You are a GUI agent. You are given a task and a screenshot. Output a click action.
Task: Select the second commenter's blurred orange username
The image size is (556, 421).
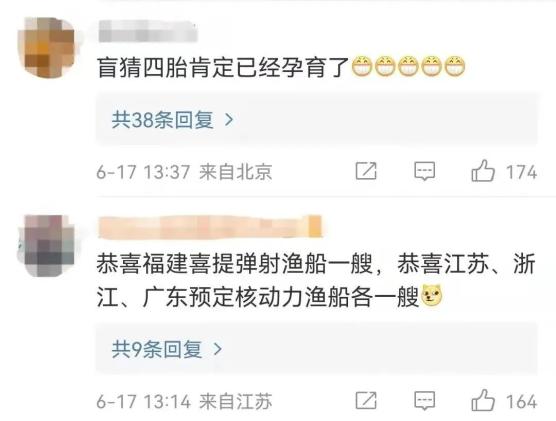click(210, 226)
